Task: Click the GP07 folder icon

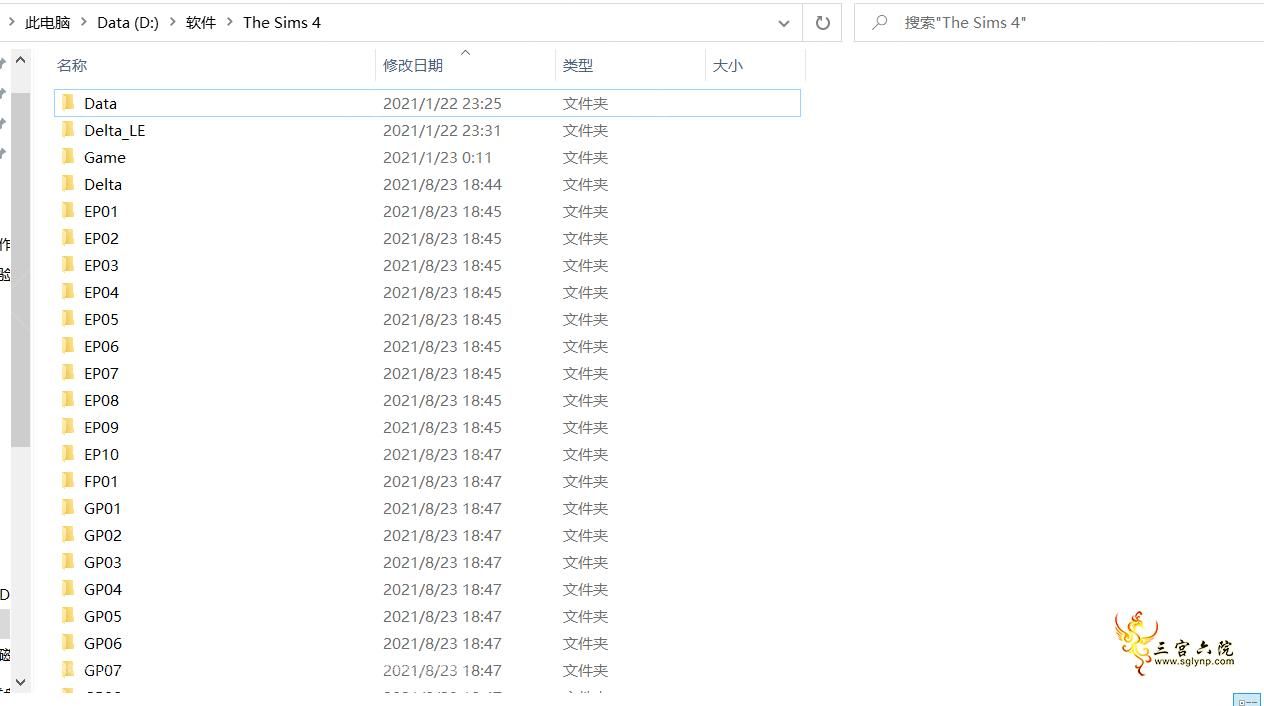Action: click(68, 670)
